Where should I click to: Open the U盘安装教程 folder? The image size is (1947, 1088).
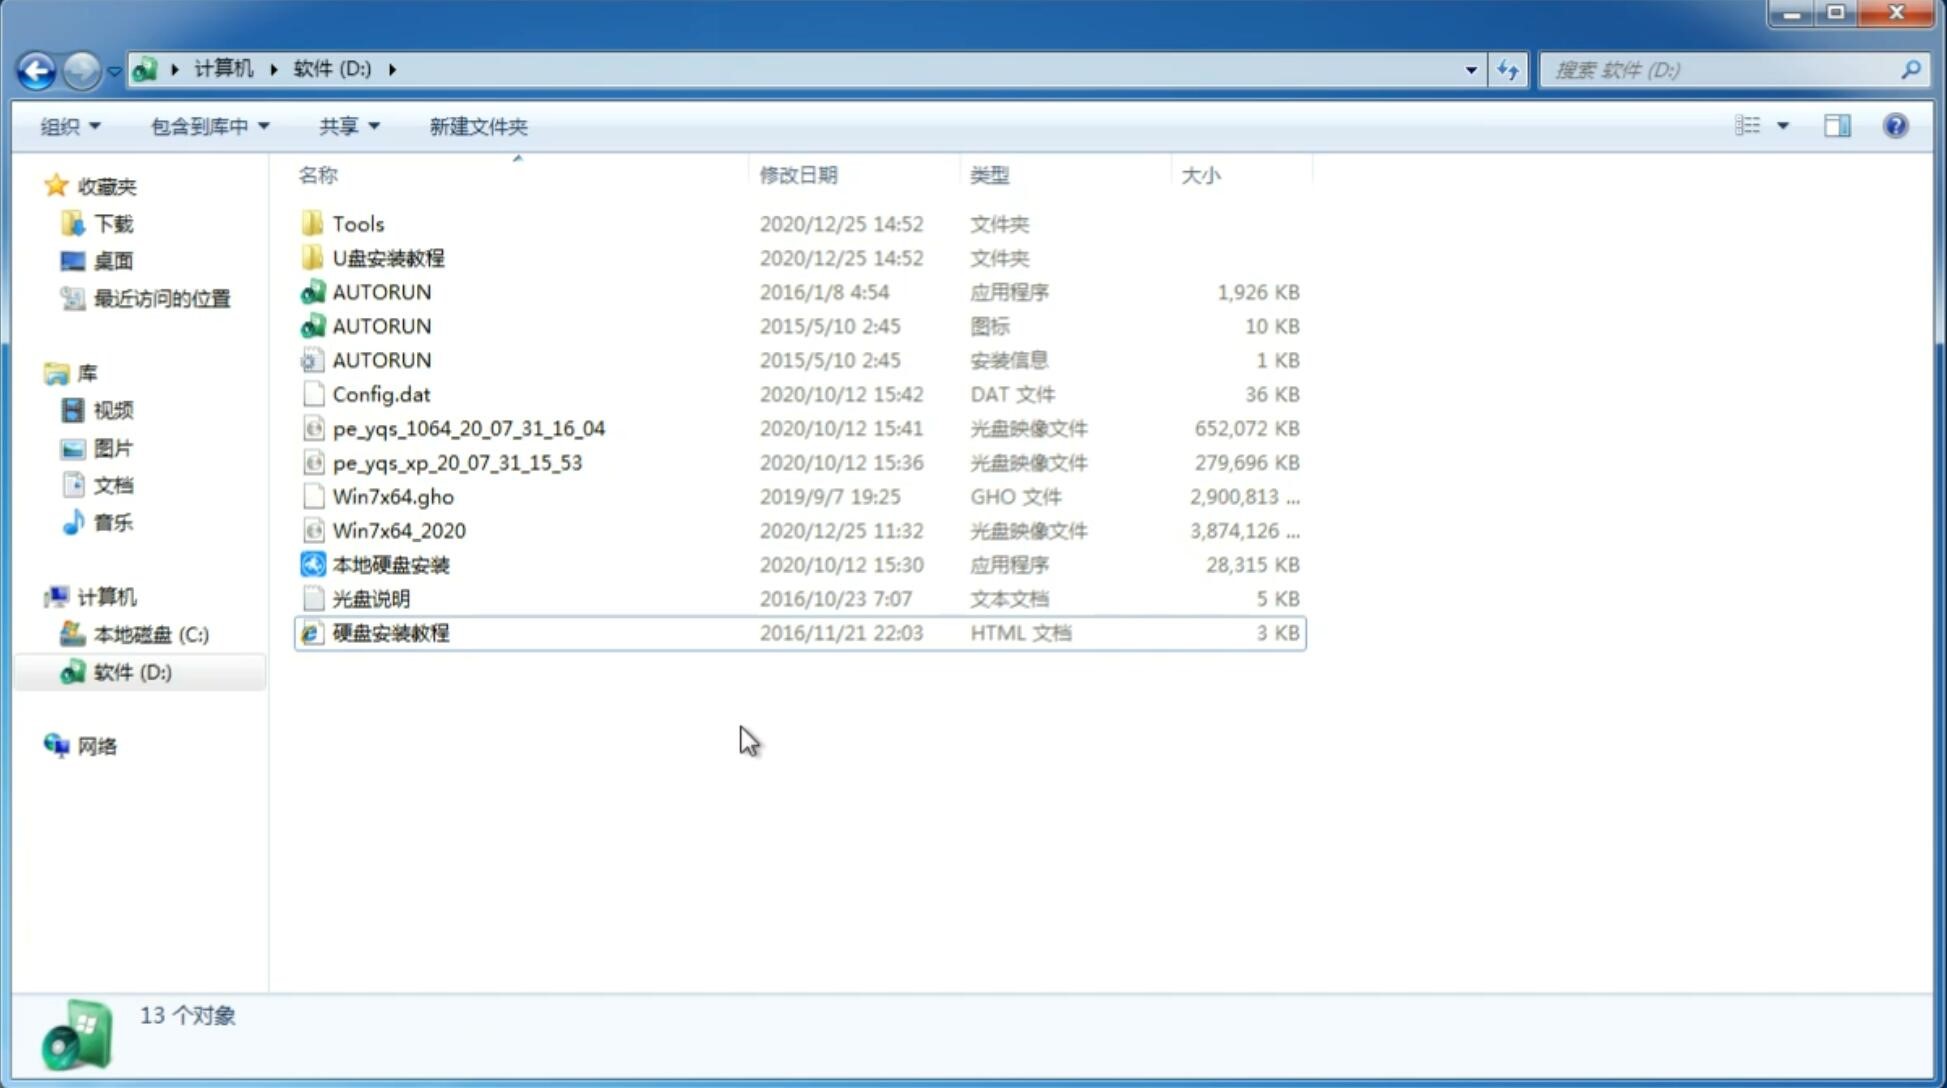(388, 257)
